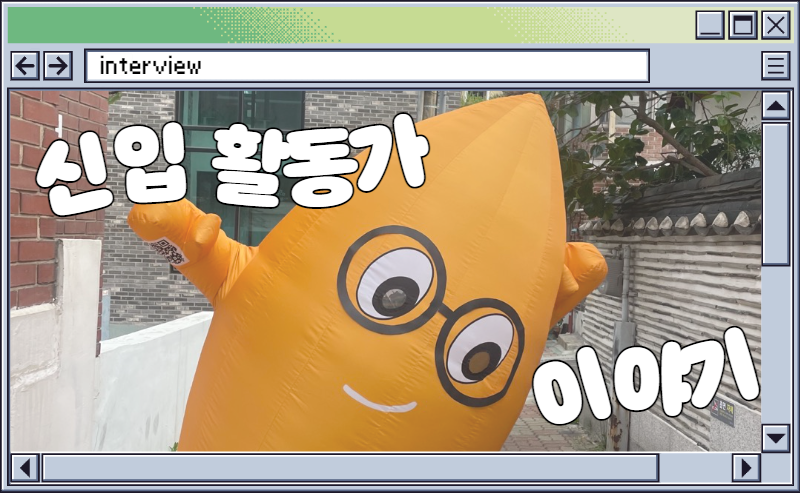Click the vertical scrollbar thumb
800x500 pixels.
click(x=776, y=193)
